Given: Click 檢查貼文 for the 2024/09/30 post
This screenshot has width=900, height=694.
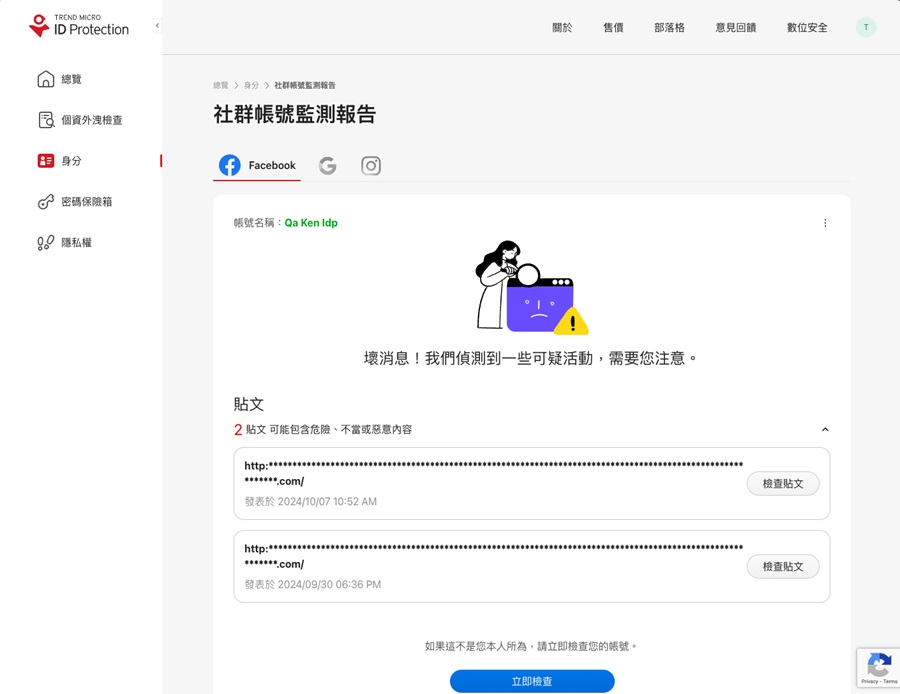Looking at the screenshot, I should click(782, 567).
